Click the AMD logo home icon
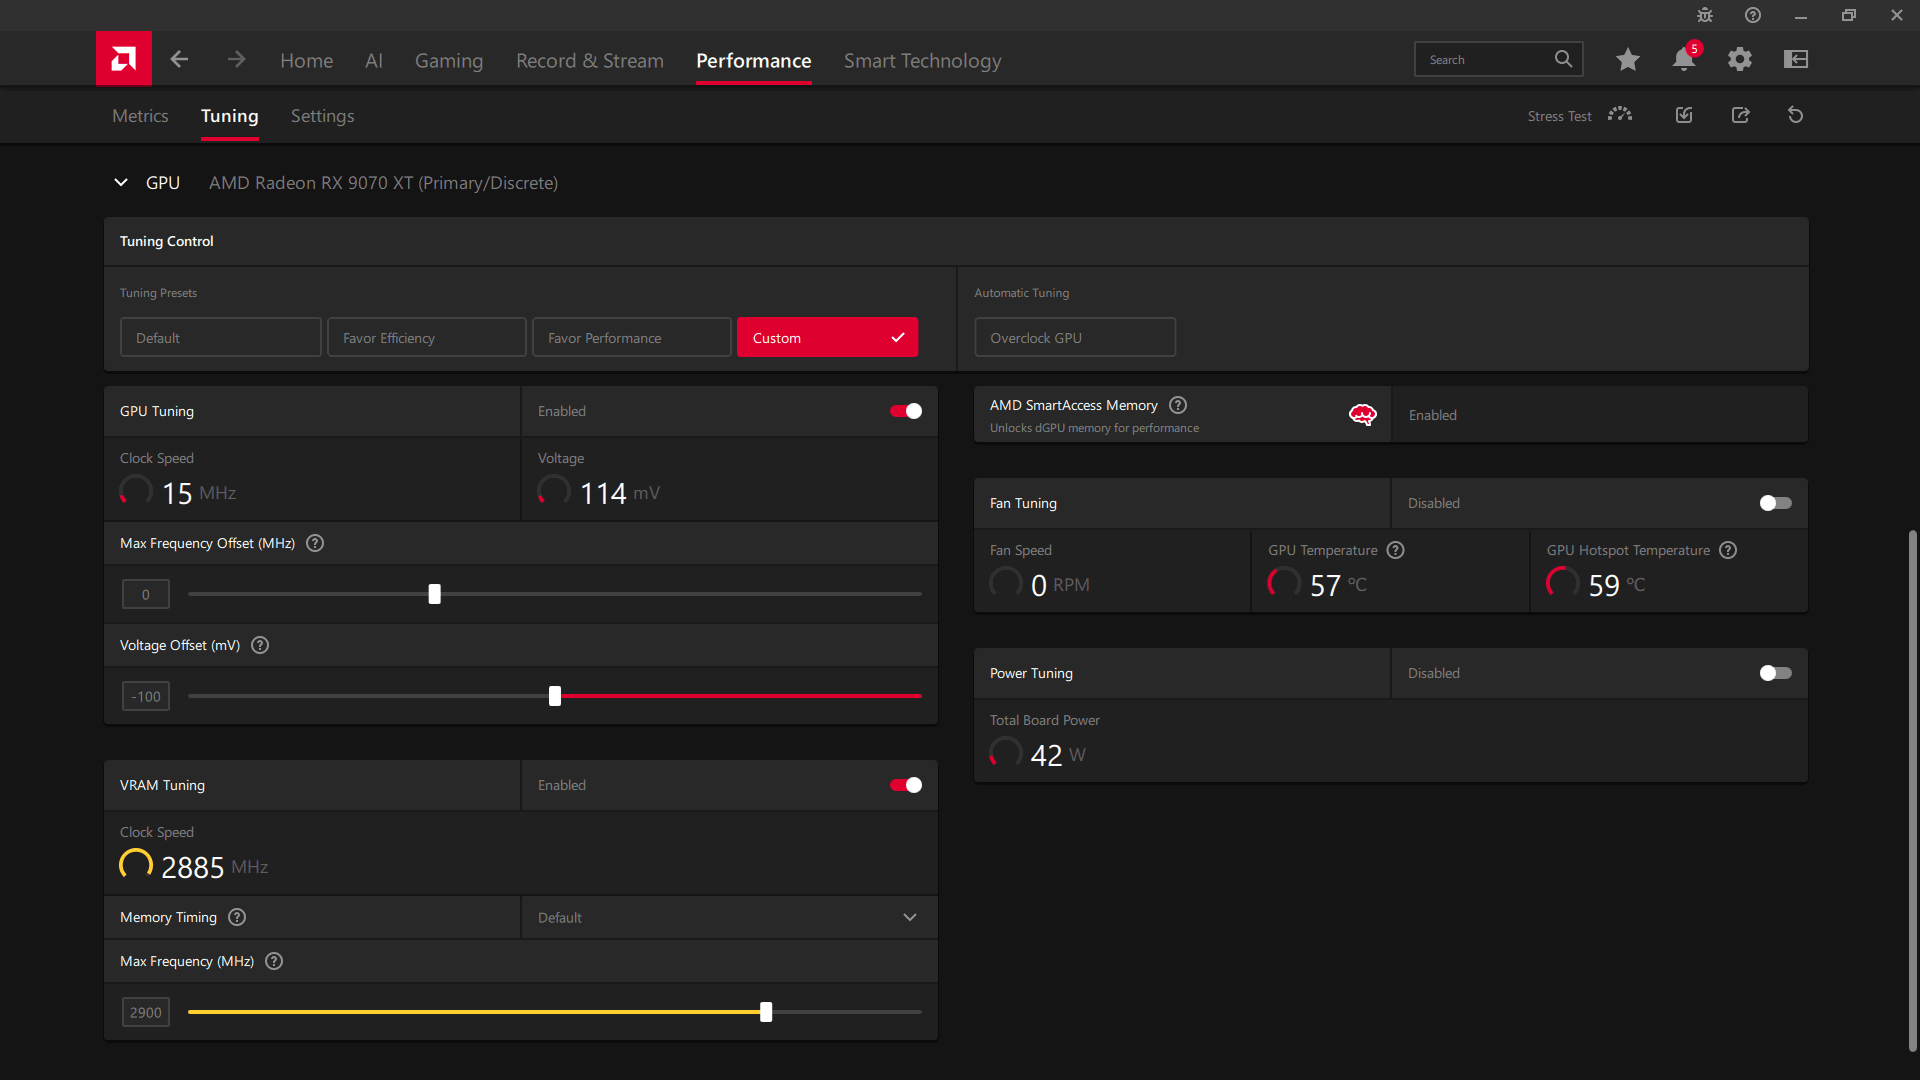 [124, 59]
